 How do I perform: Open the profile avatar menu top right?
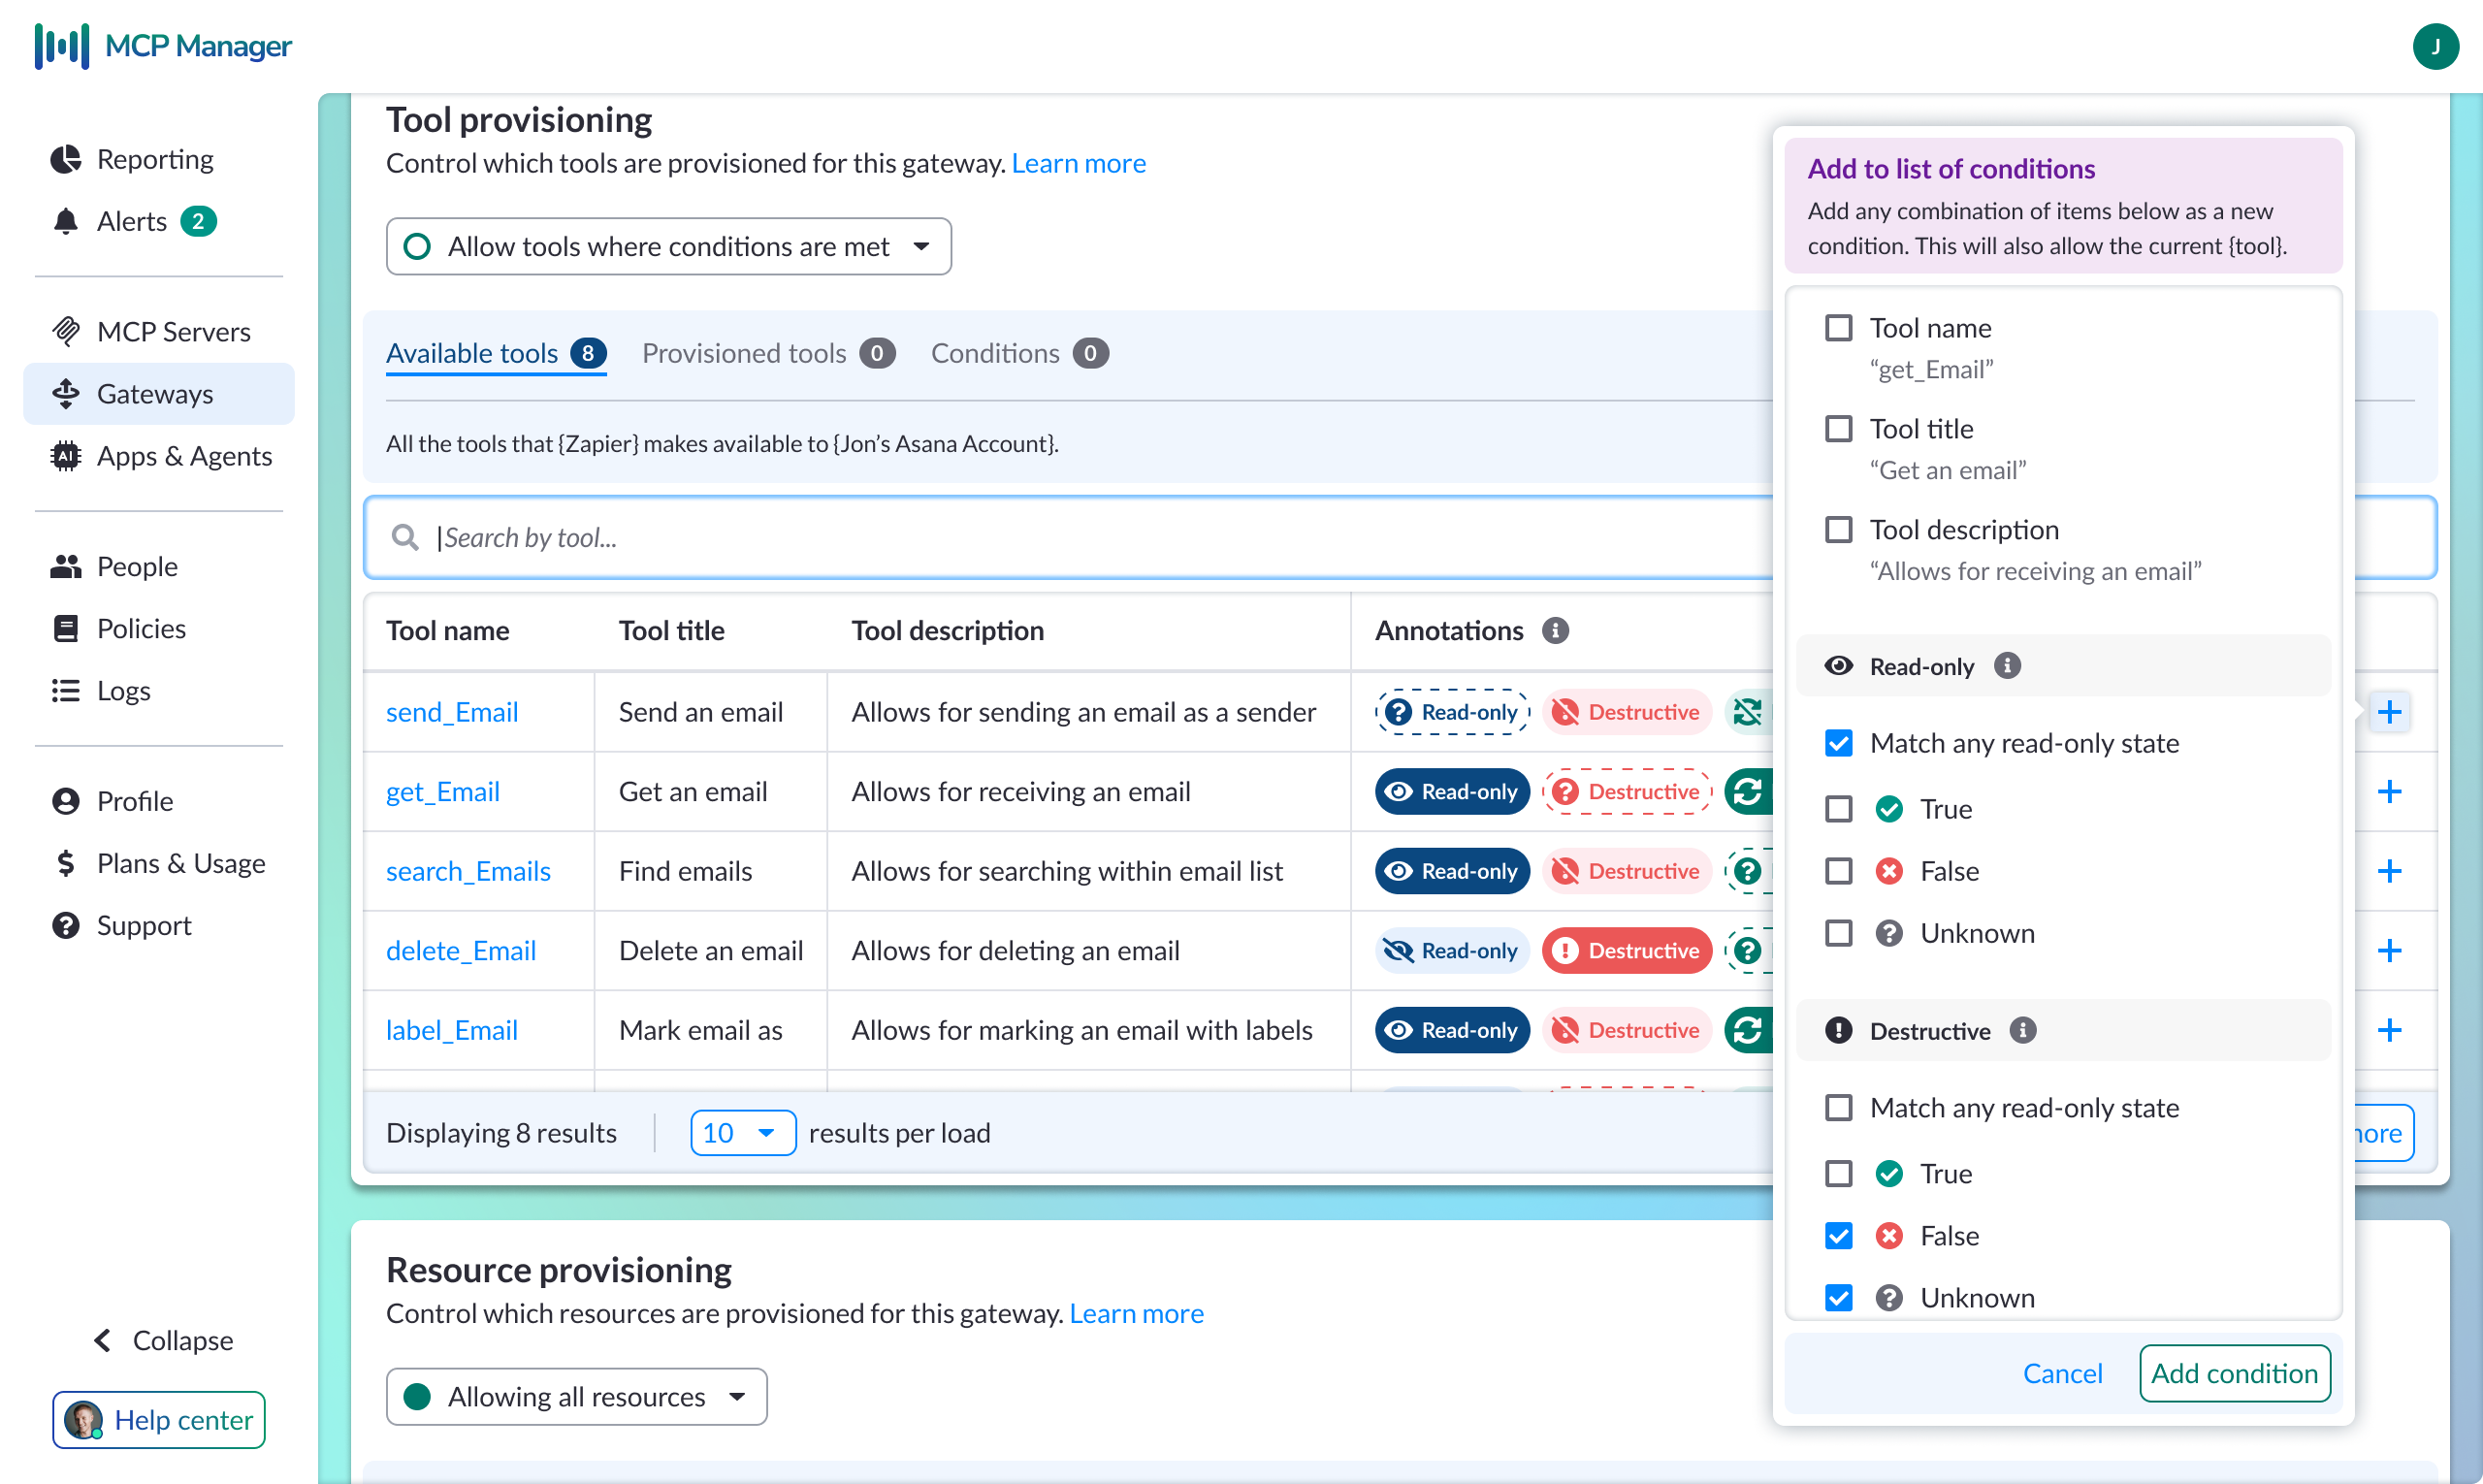pyautogui.click(x=2436, y=46)
